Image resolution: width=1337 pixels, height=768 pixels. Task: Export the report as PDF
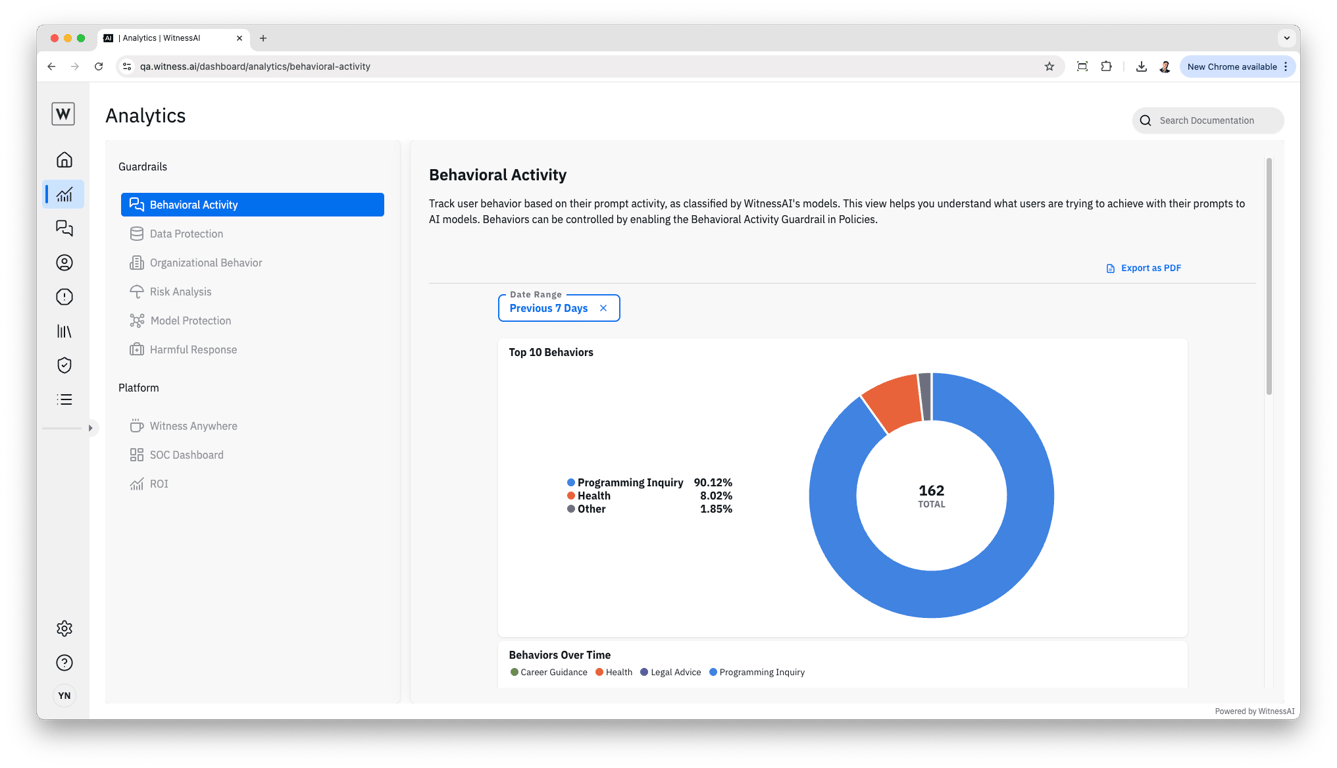(1143, 268)
